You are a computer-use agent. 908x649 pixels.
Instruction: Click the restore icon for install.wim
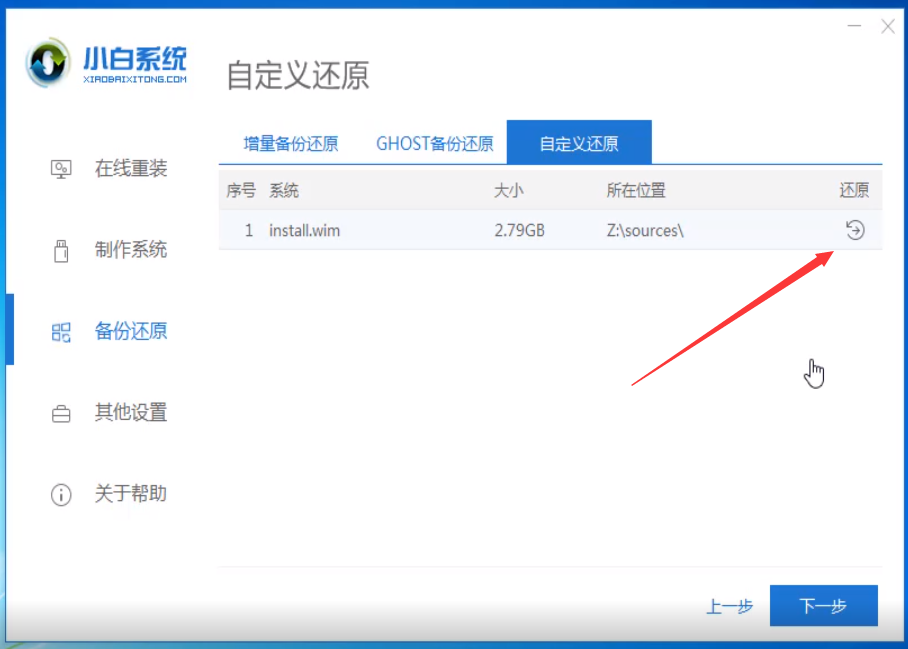click(856, 230)
